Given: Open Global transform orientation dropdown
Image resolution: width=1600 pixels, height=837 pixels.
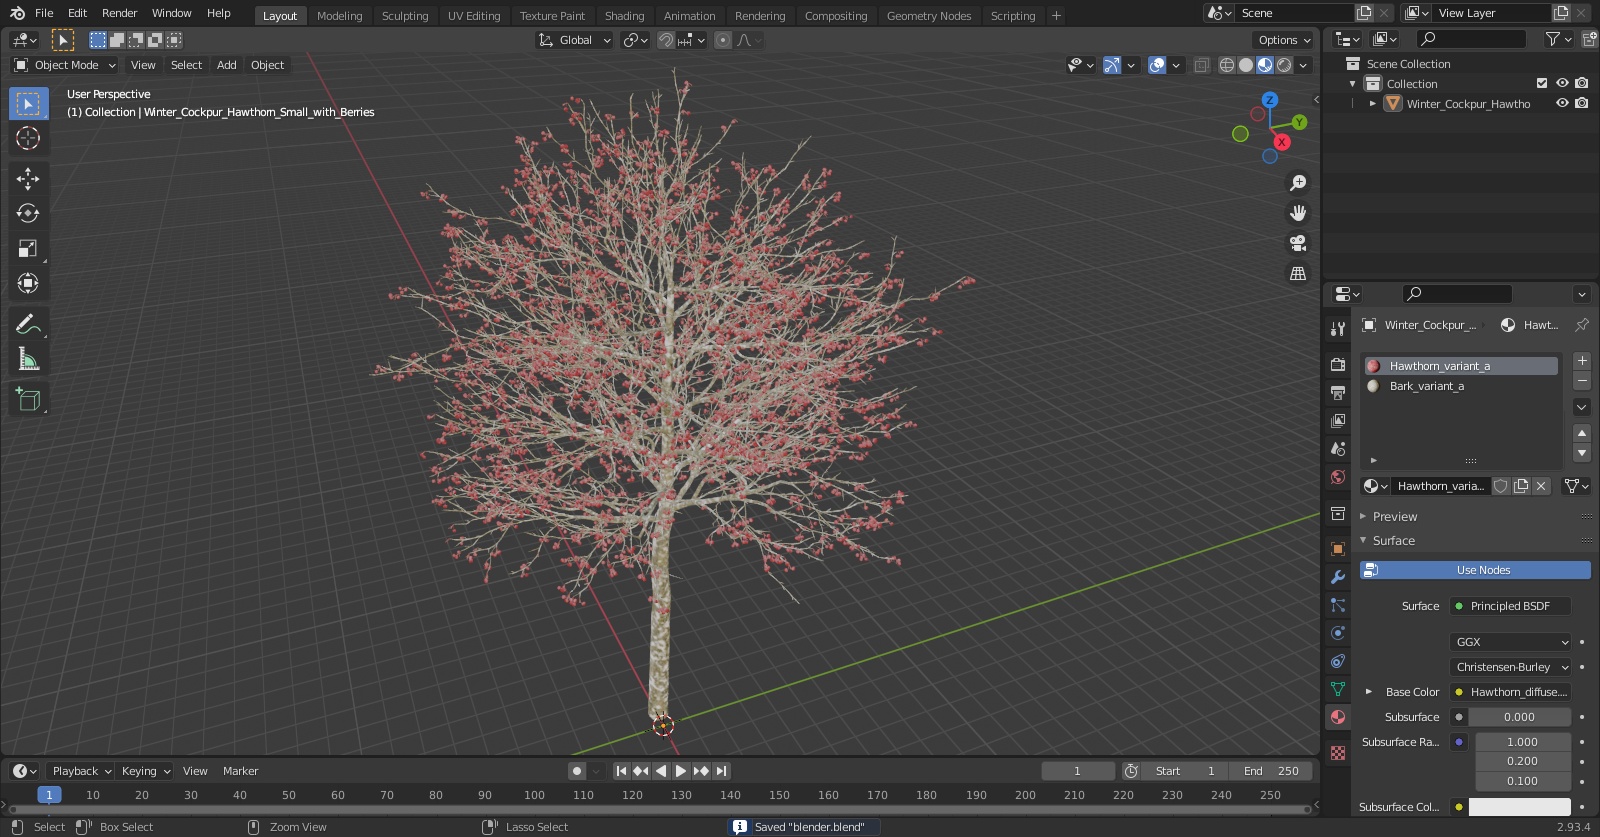Looking at the screenshot, I should (x=575, y=40).
